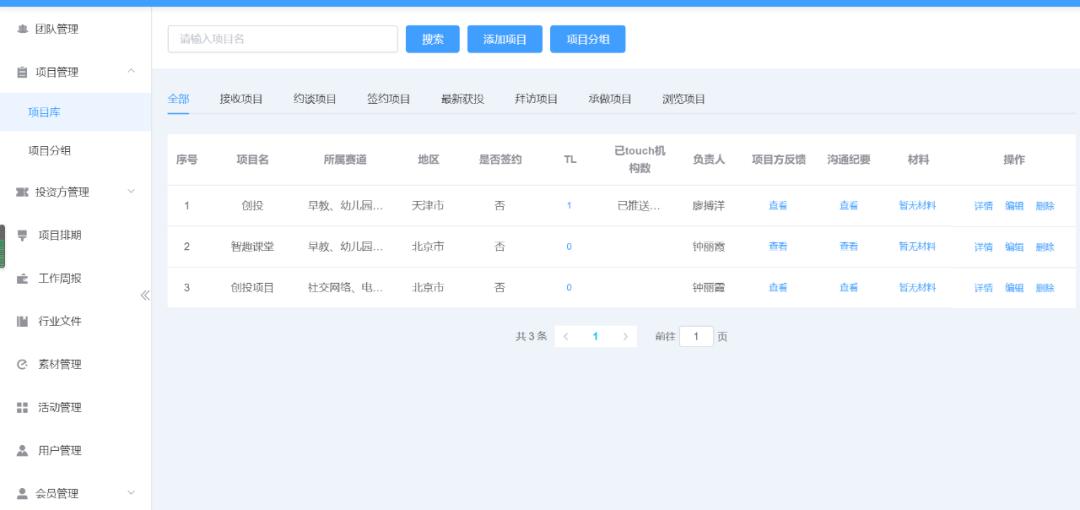Screen dimensions: 1080x510
Task: Switch to the 签约项目 tab
Action: pyautogui.click(x=388, y=99)
